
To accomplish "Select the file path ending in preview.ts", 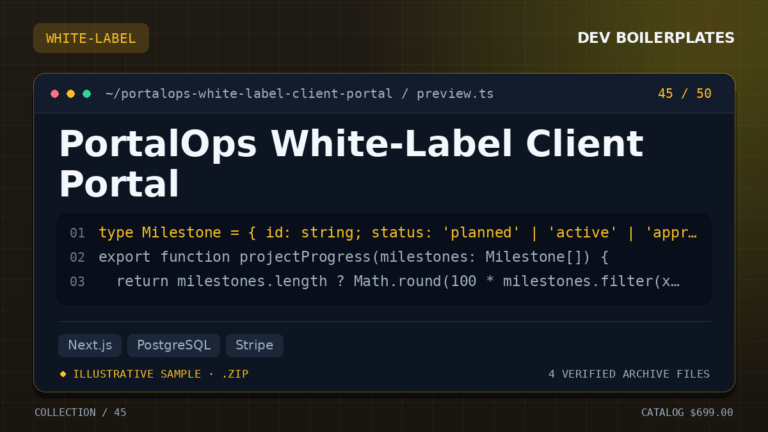I will 299,94.
